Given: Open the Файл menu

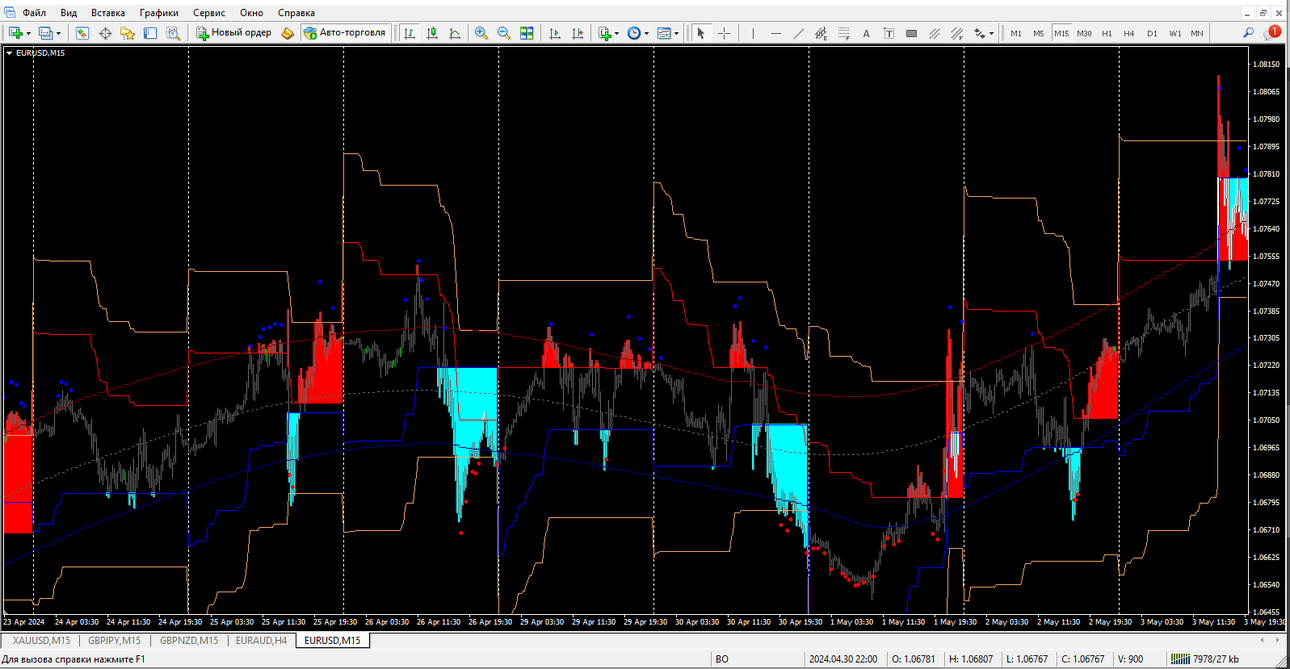Looking at the screenshot, I should (x=33, y=13).
